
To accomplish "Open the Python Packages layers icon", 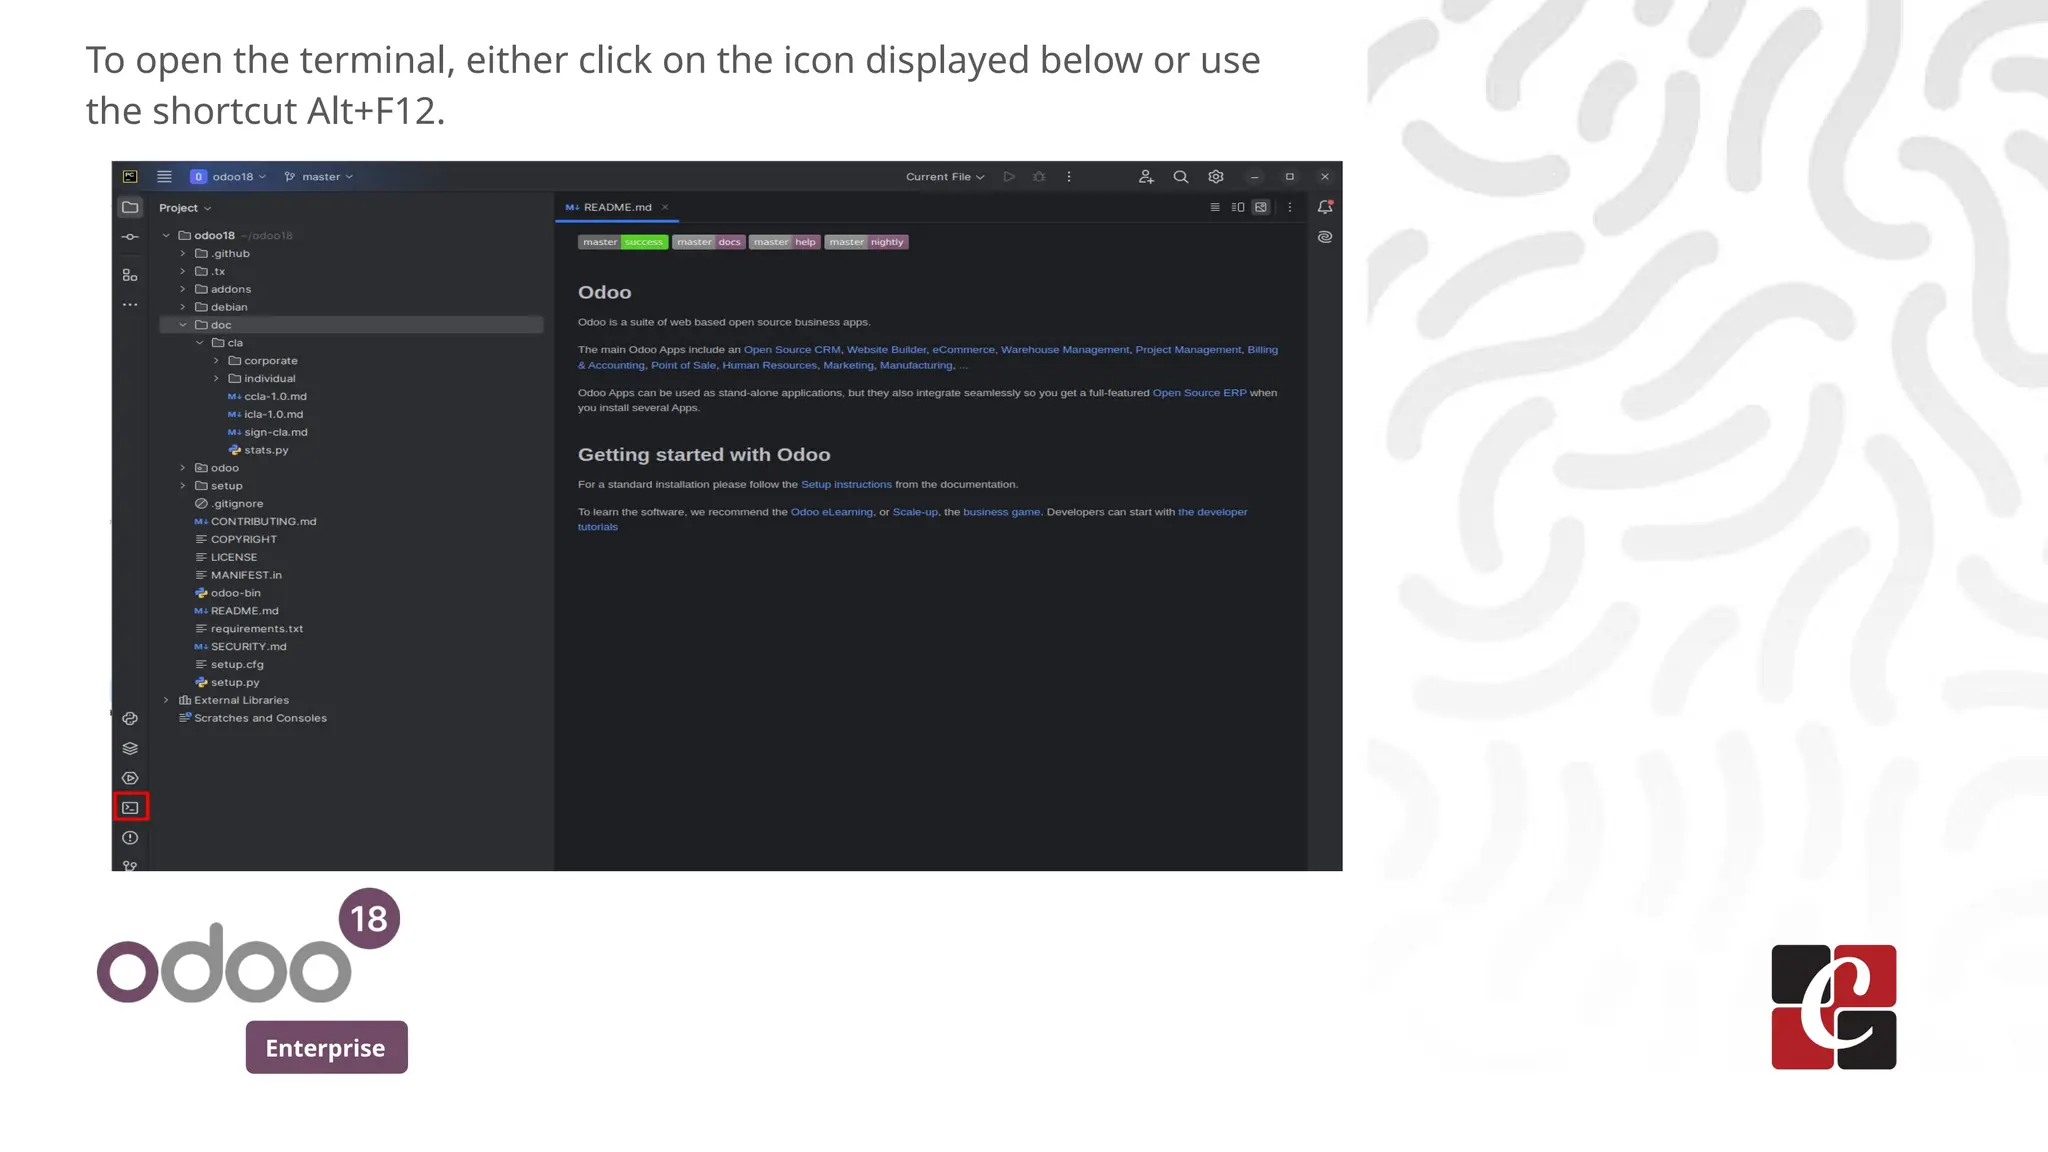I will tap(130, 748).
